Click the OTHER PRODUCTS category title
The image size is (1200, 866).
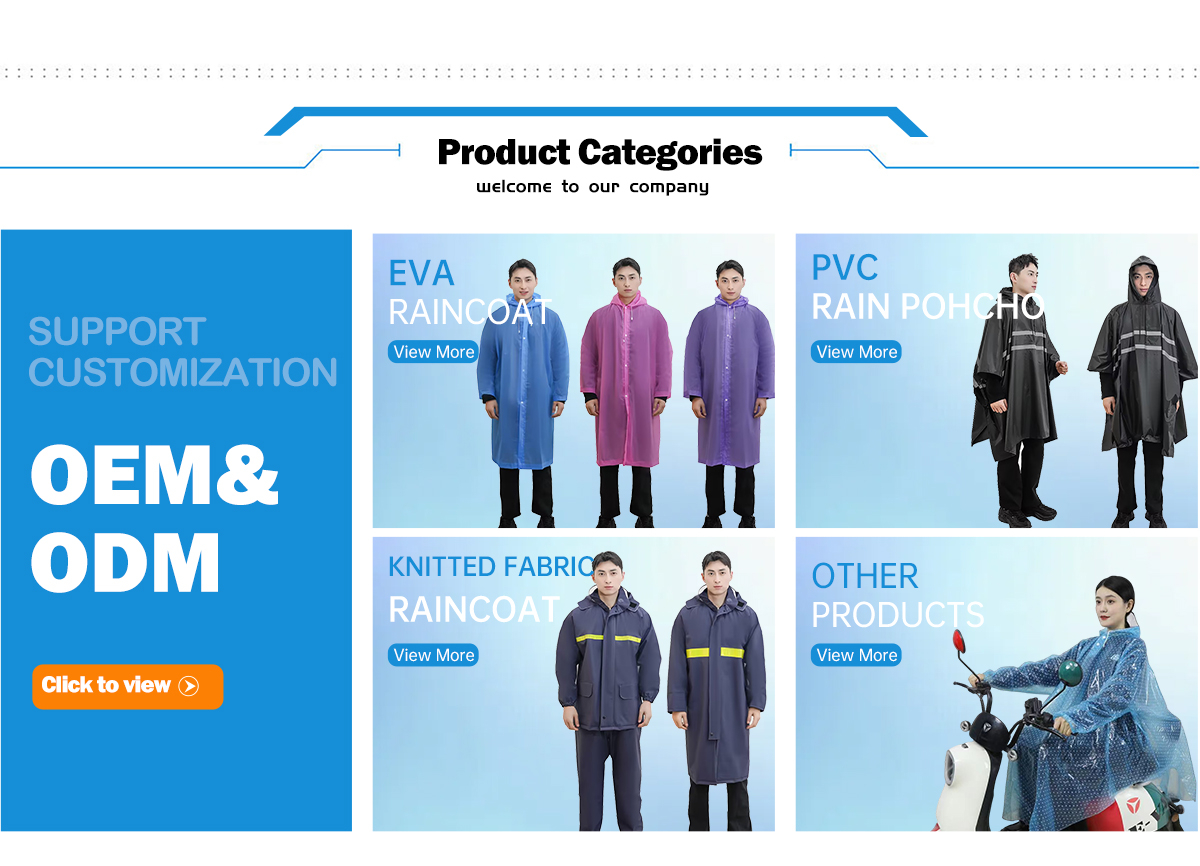point(897,595)
